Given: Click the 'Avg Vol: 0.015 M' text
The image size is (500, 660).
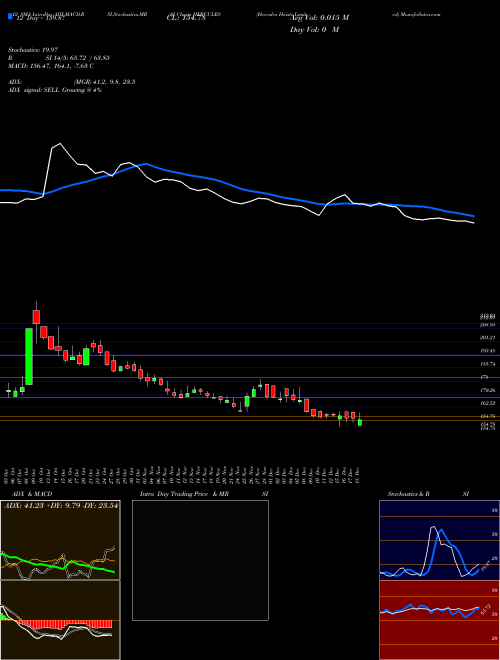Looking at the screenshot, I should tap(319, 18).
